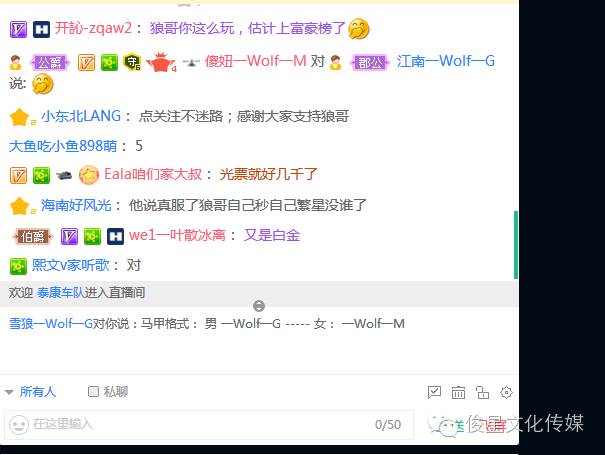The width and height of the screenshot is (605, 455).
Task: Click the 公爵 badge beside 傻妞一Wolf一M
Action: click(50, 62)
